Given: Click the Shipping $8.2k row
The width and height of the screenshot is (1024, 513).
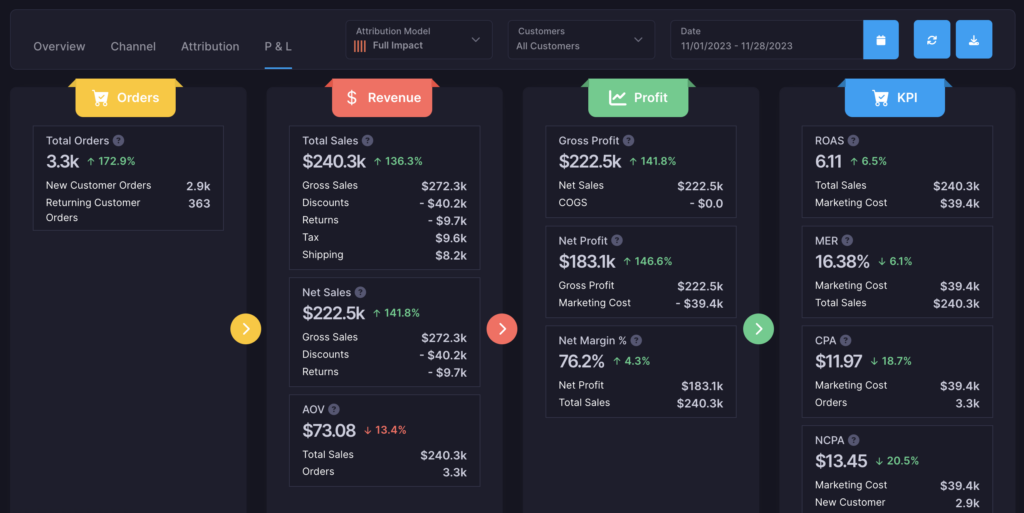Looking at the screenshot, I should (x=384, y=255).
